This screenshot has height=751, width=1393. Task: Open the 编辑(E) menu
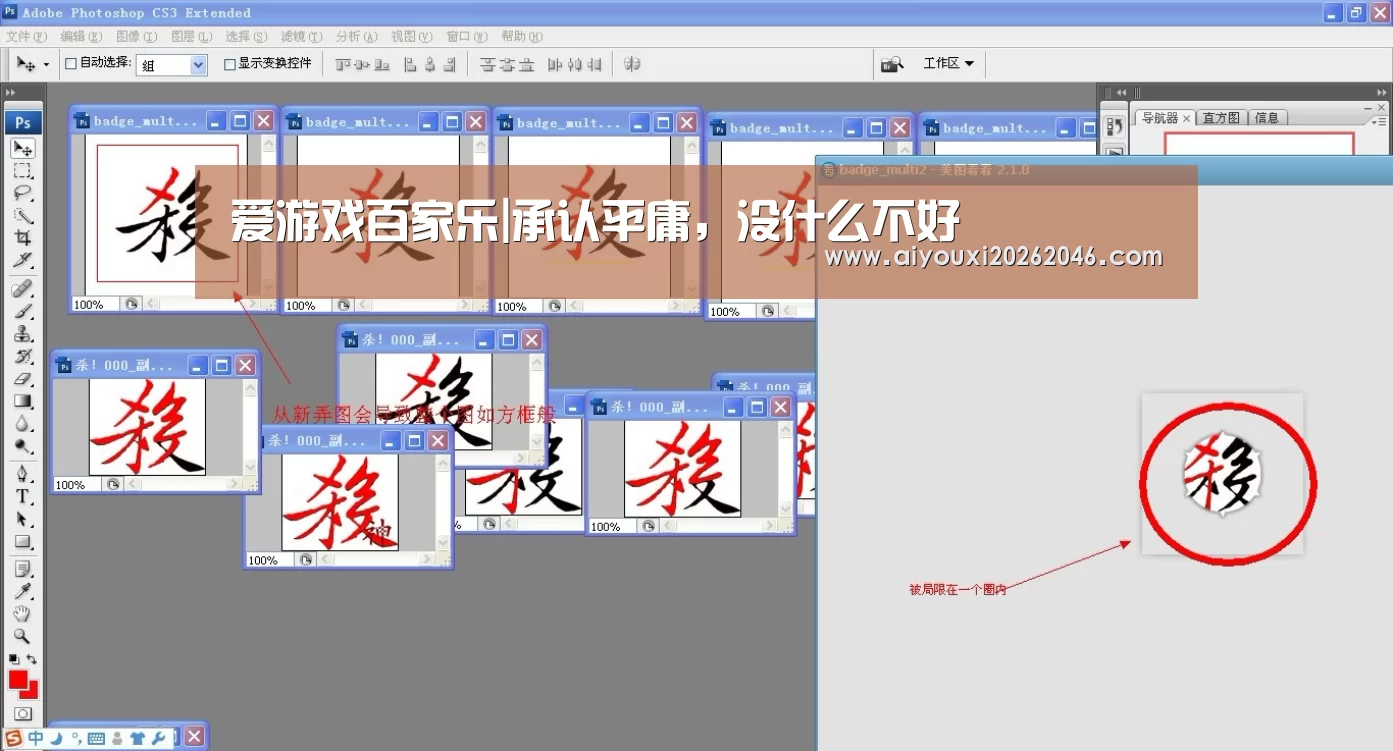pyautogui.click(x=81, y=37)
